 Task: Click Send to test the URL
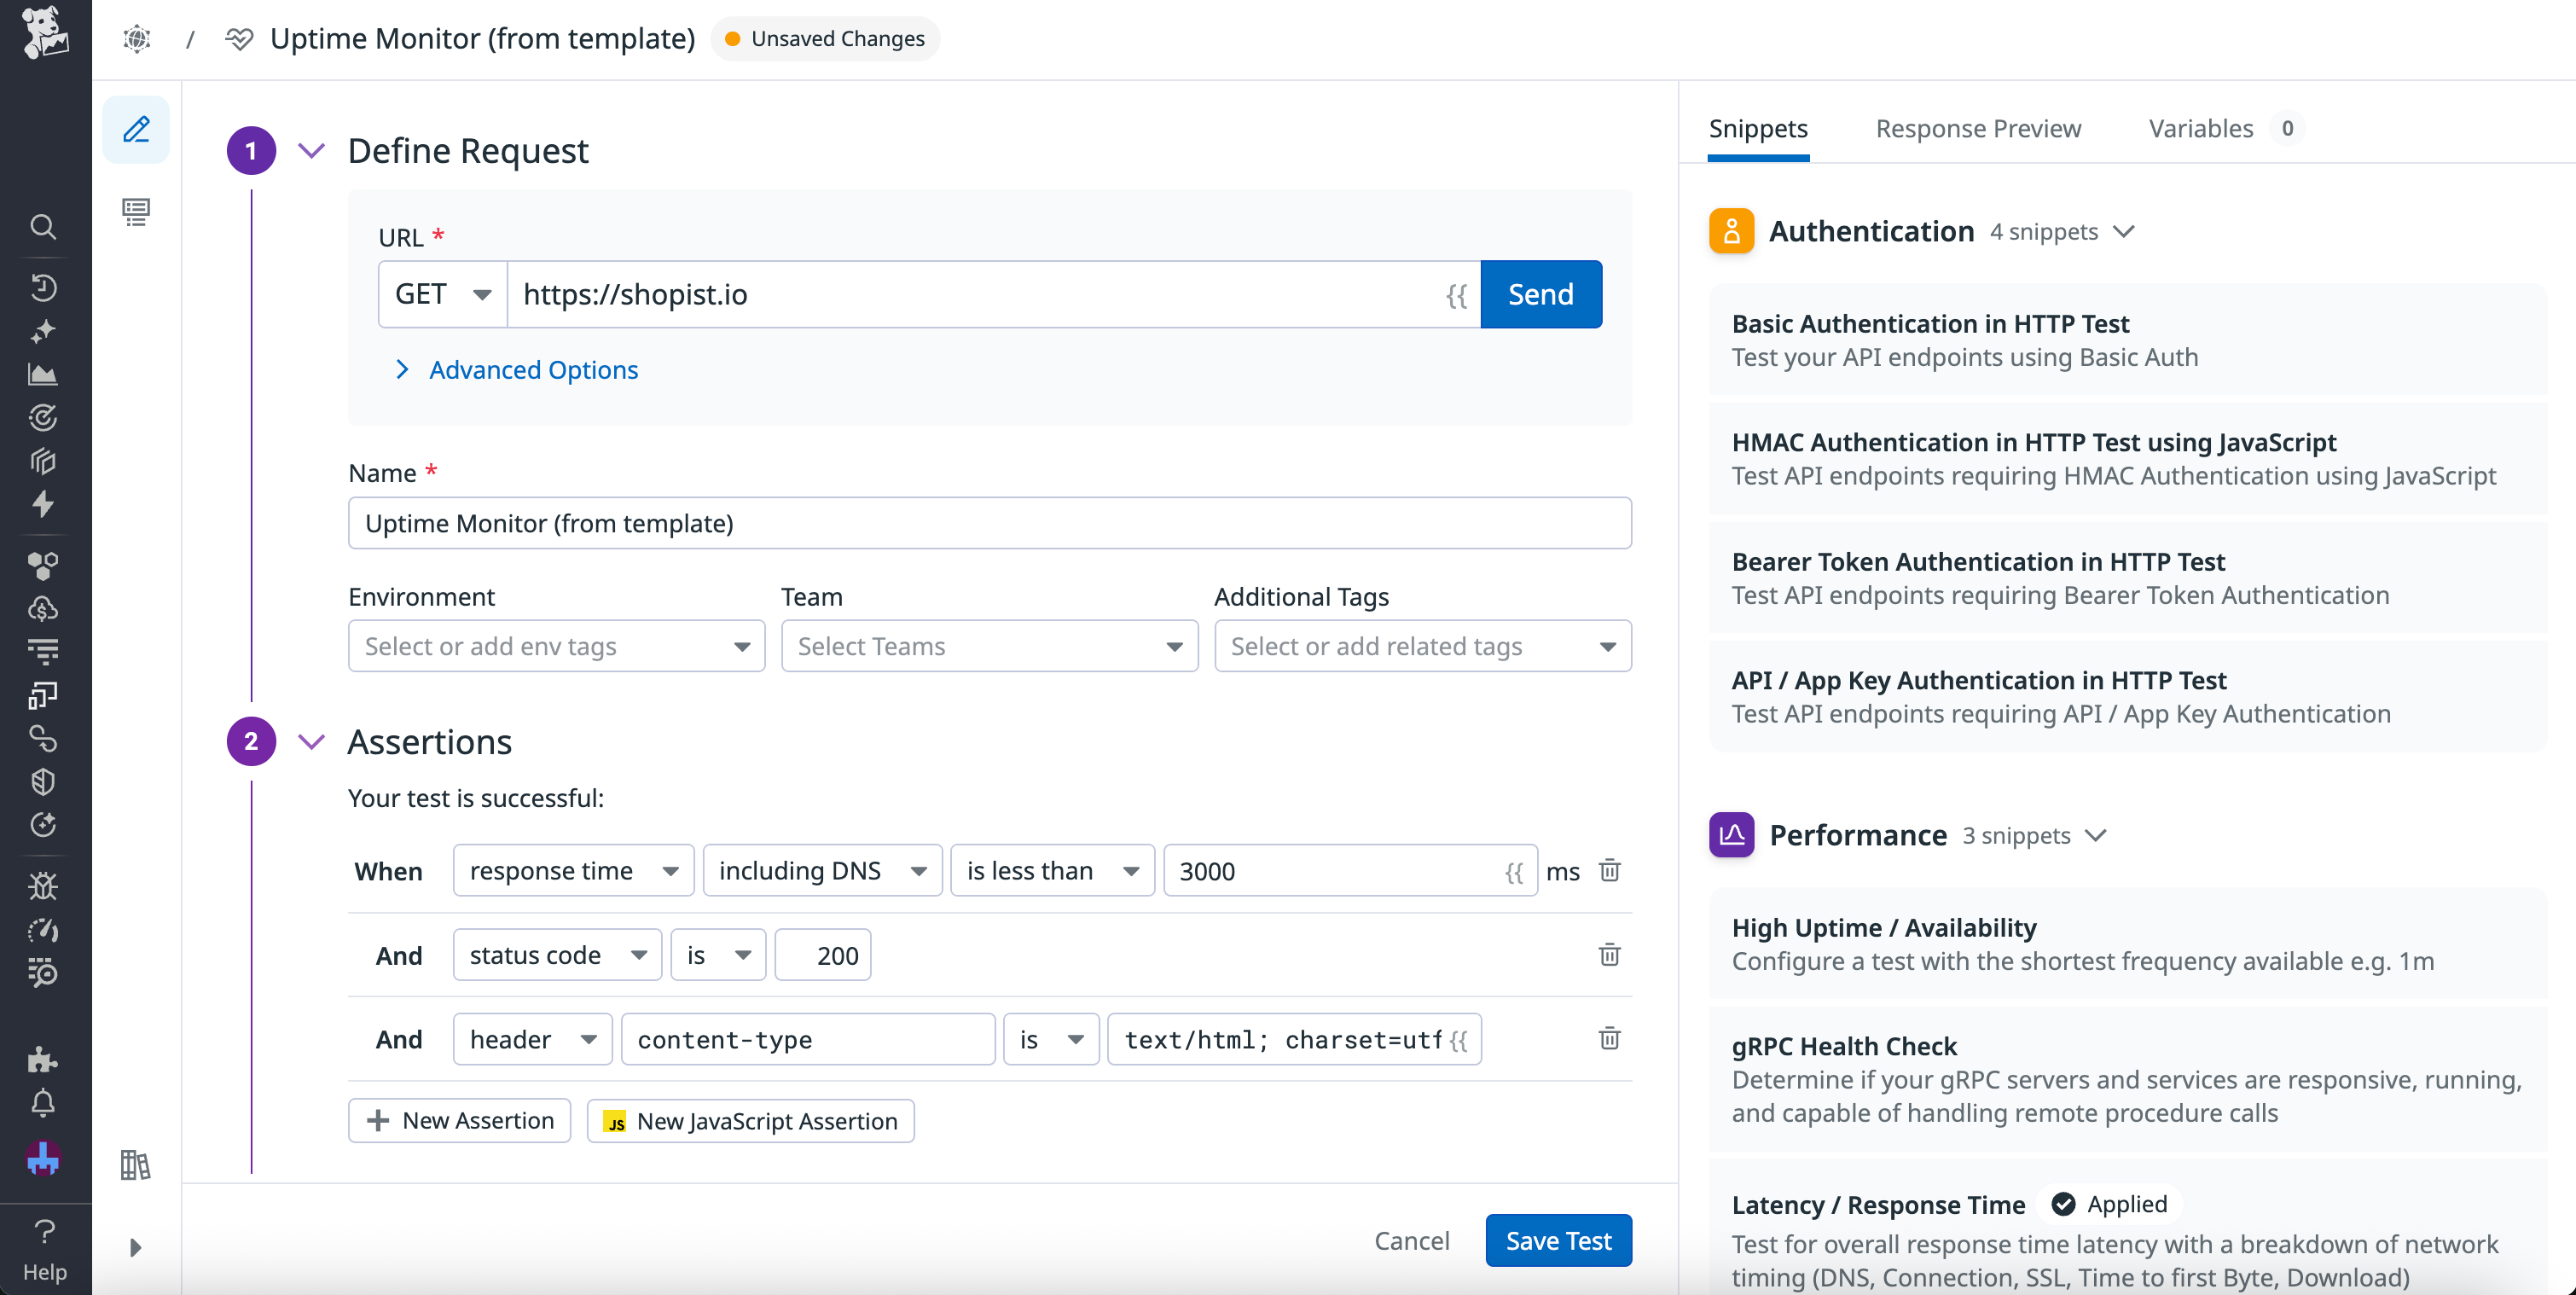[x=1540, y=294]
